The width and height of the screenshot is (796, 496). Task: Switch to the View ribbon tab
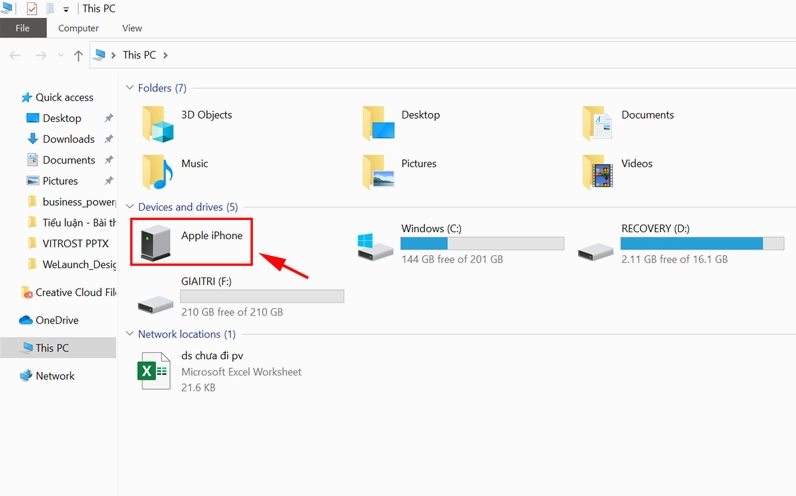click(132, 28)
